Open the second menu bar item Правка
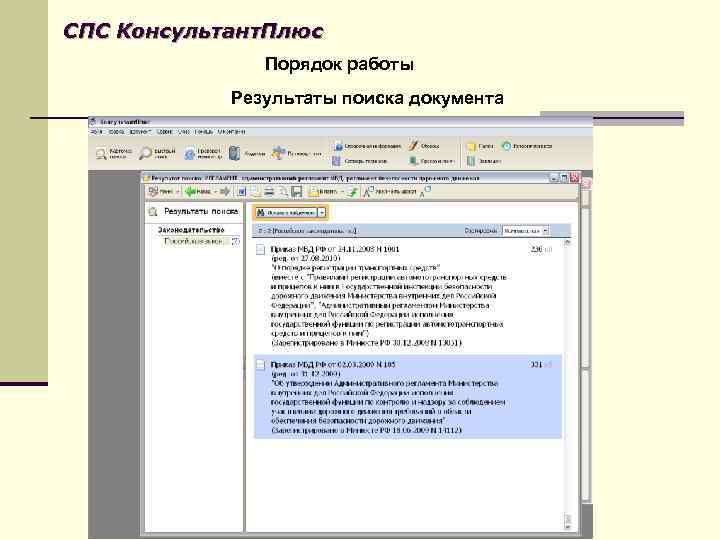 [116, 131]
